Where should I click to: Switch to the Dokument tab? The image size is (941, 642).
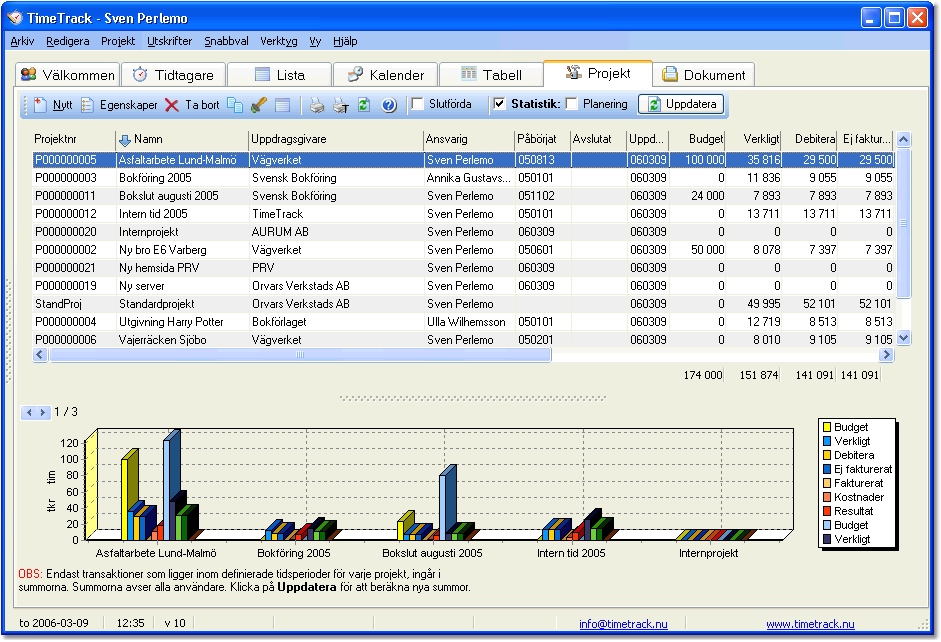coord(703,75)
